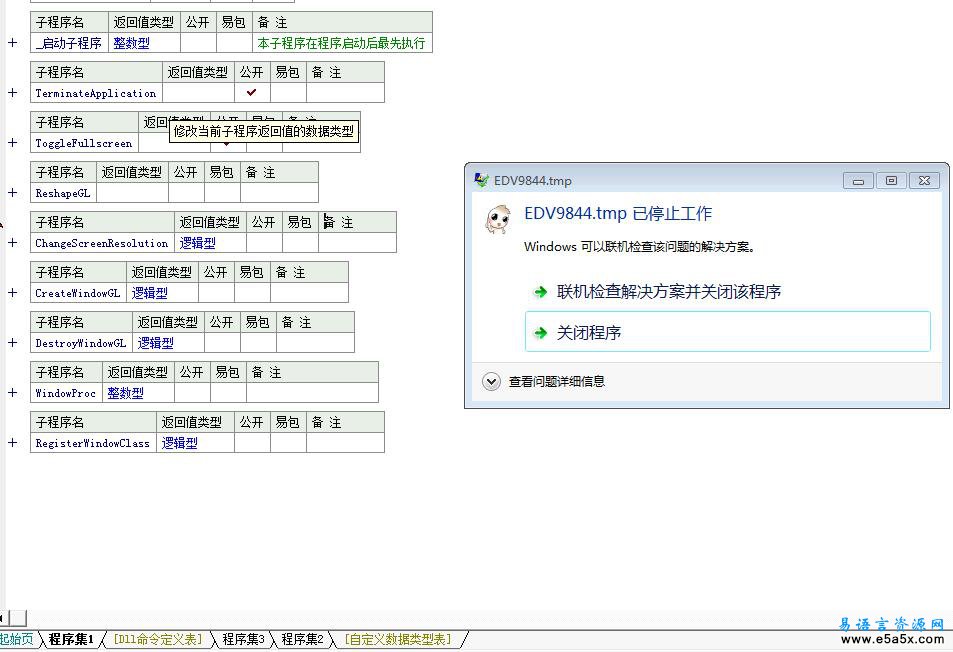Choose 关闭程序 in the crash dialog
Image resolution: width=953 pixels, height=652 pixels.
[x=727, y=333]
